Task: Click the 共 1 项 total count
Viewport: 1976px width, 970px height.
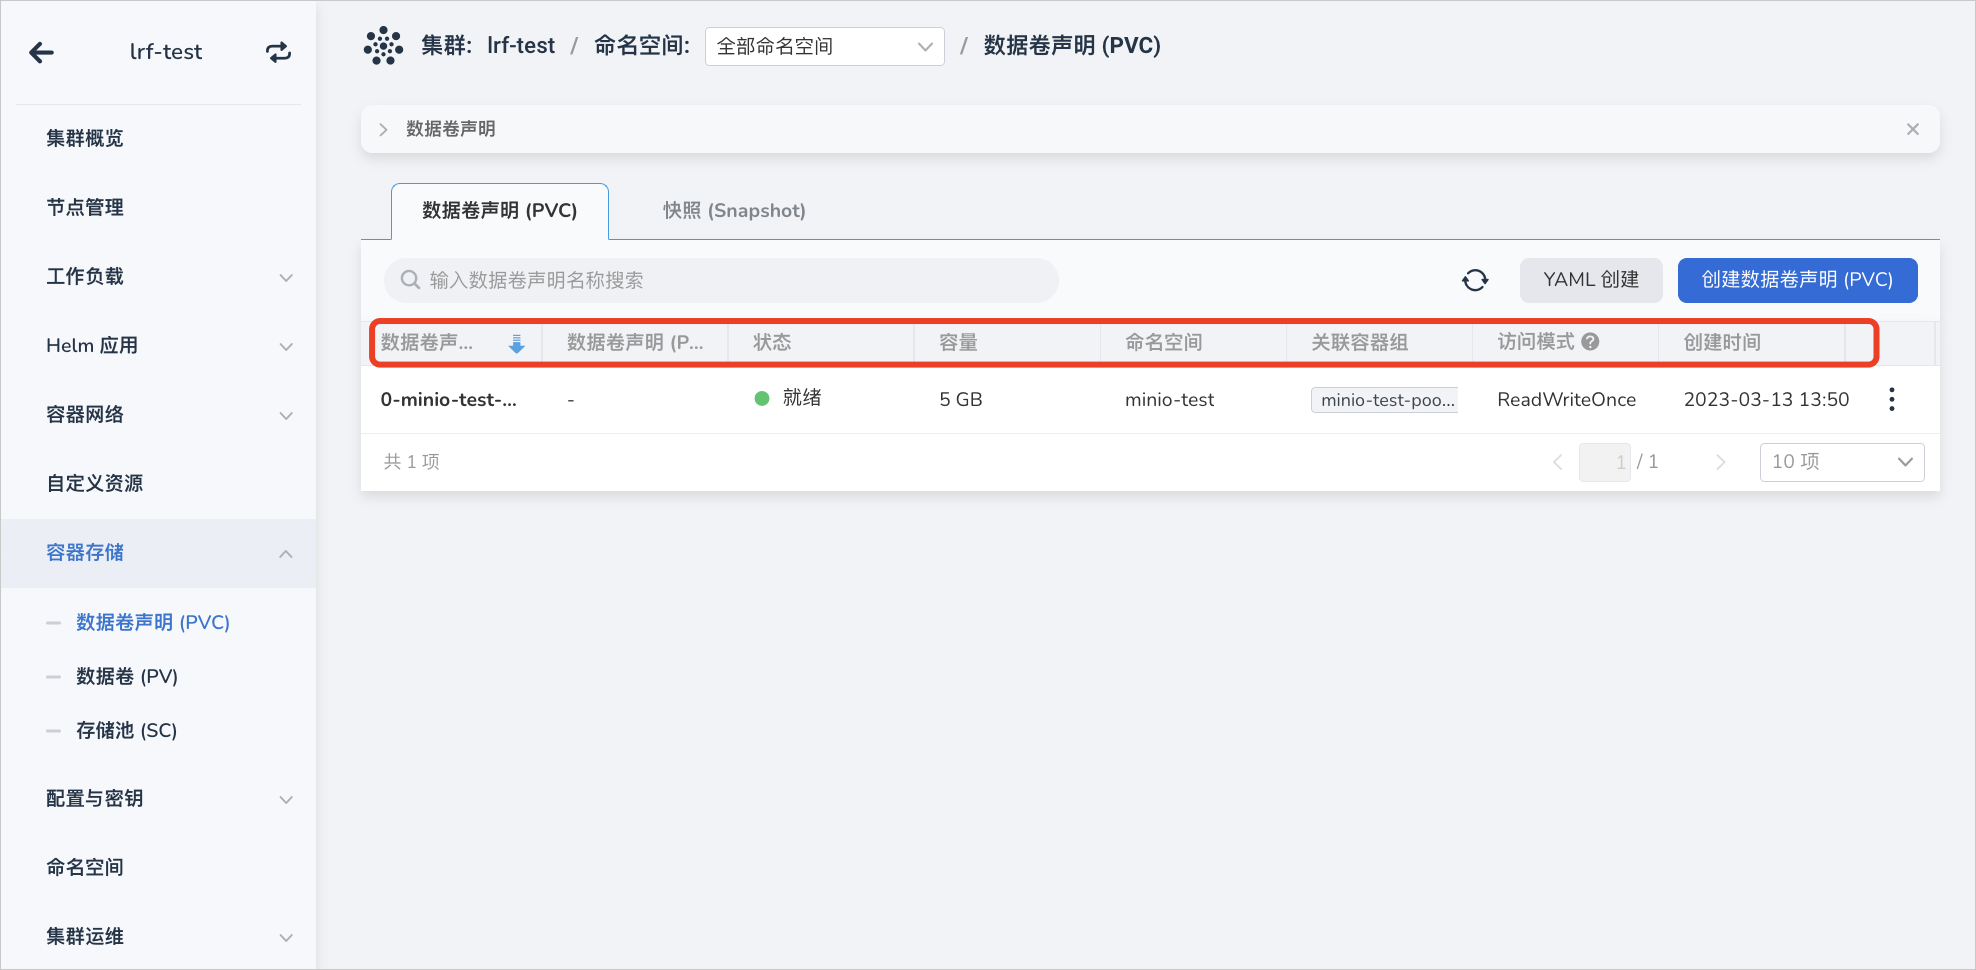Action: pos(412,462)
